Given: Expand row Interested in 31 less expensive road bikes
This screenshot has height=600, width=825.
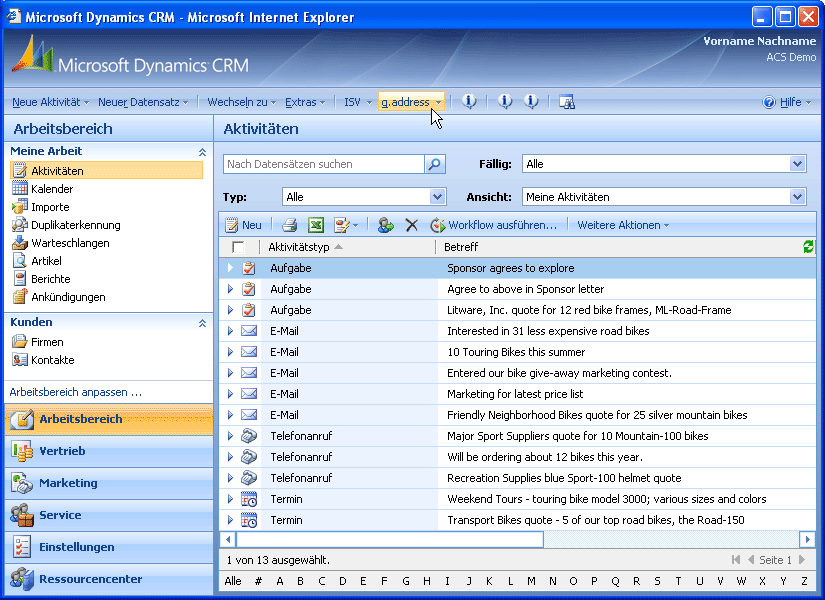Looking at the screenshot, I should pyautogui.click(x=230, y=331).
